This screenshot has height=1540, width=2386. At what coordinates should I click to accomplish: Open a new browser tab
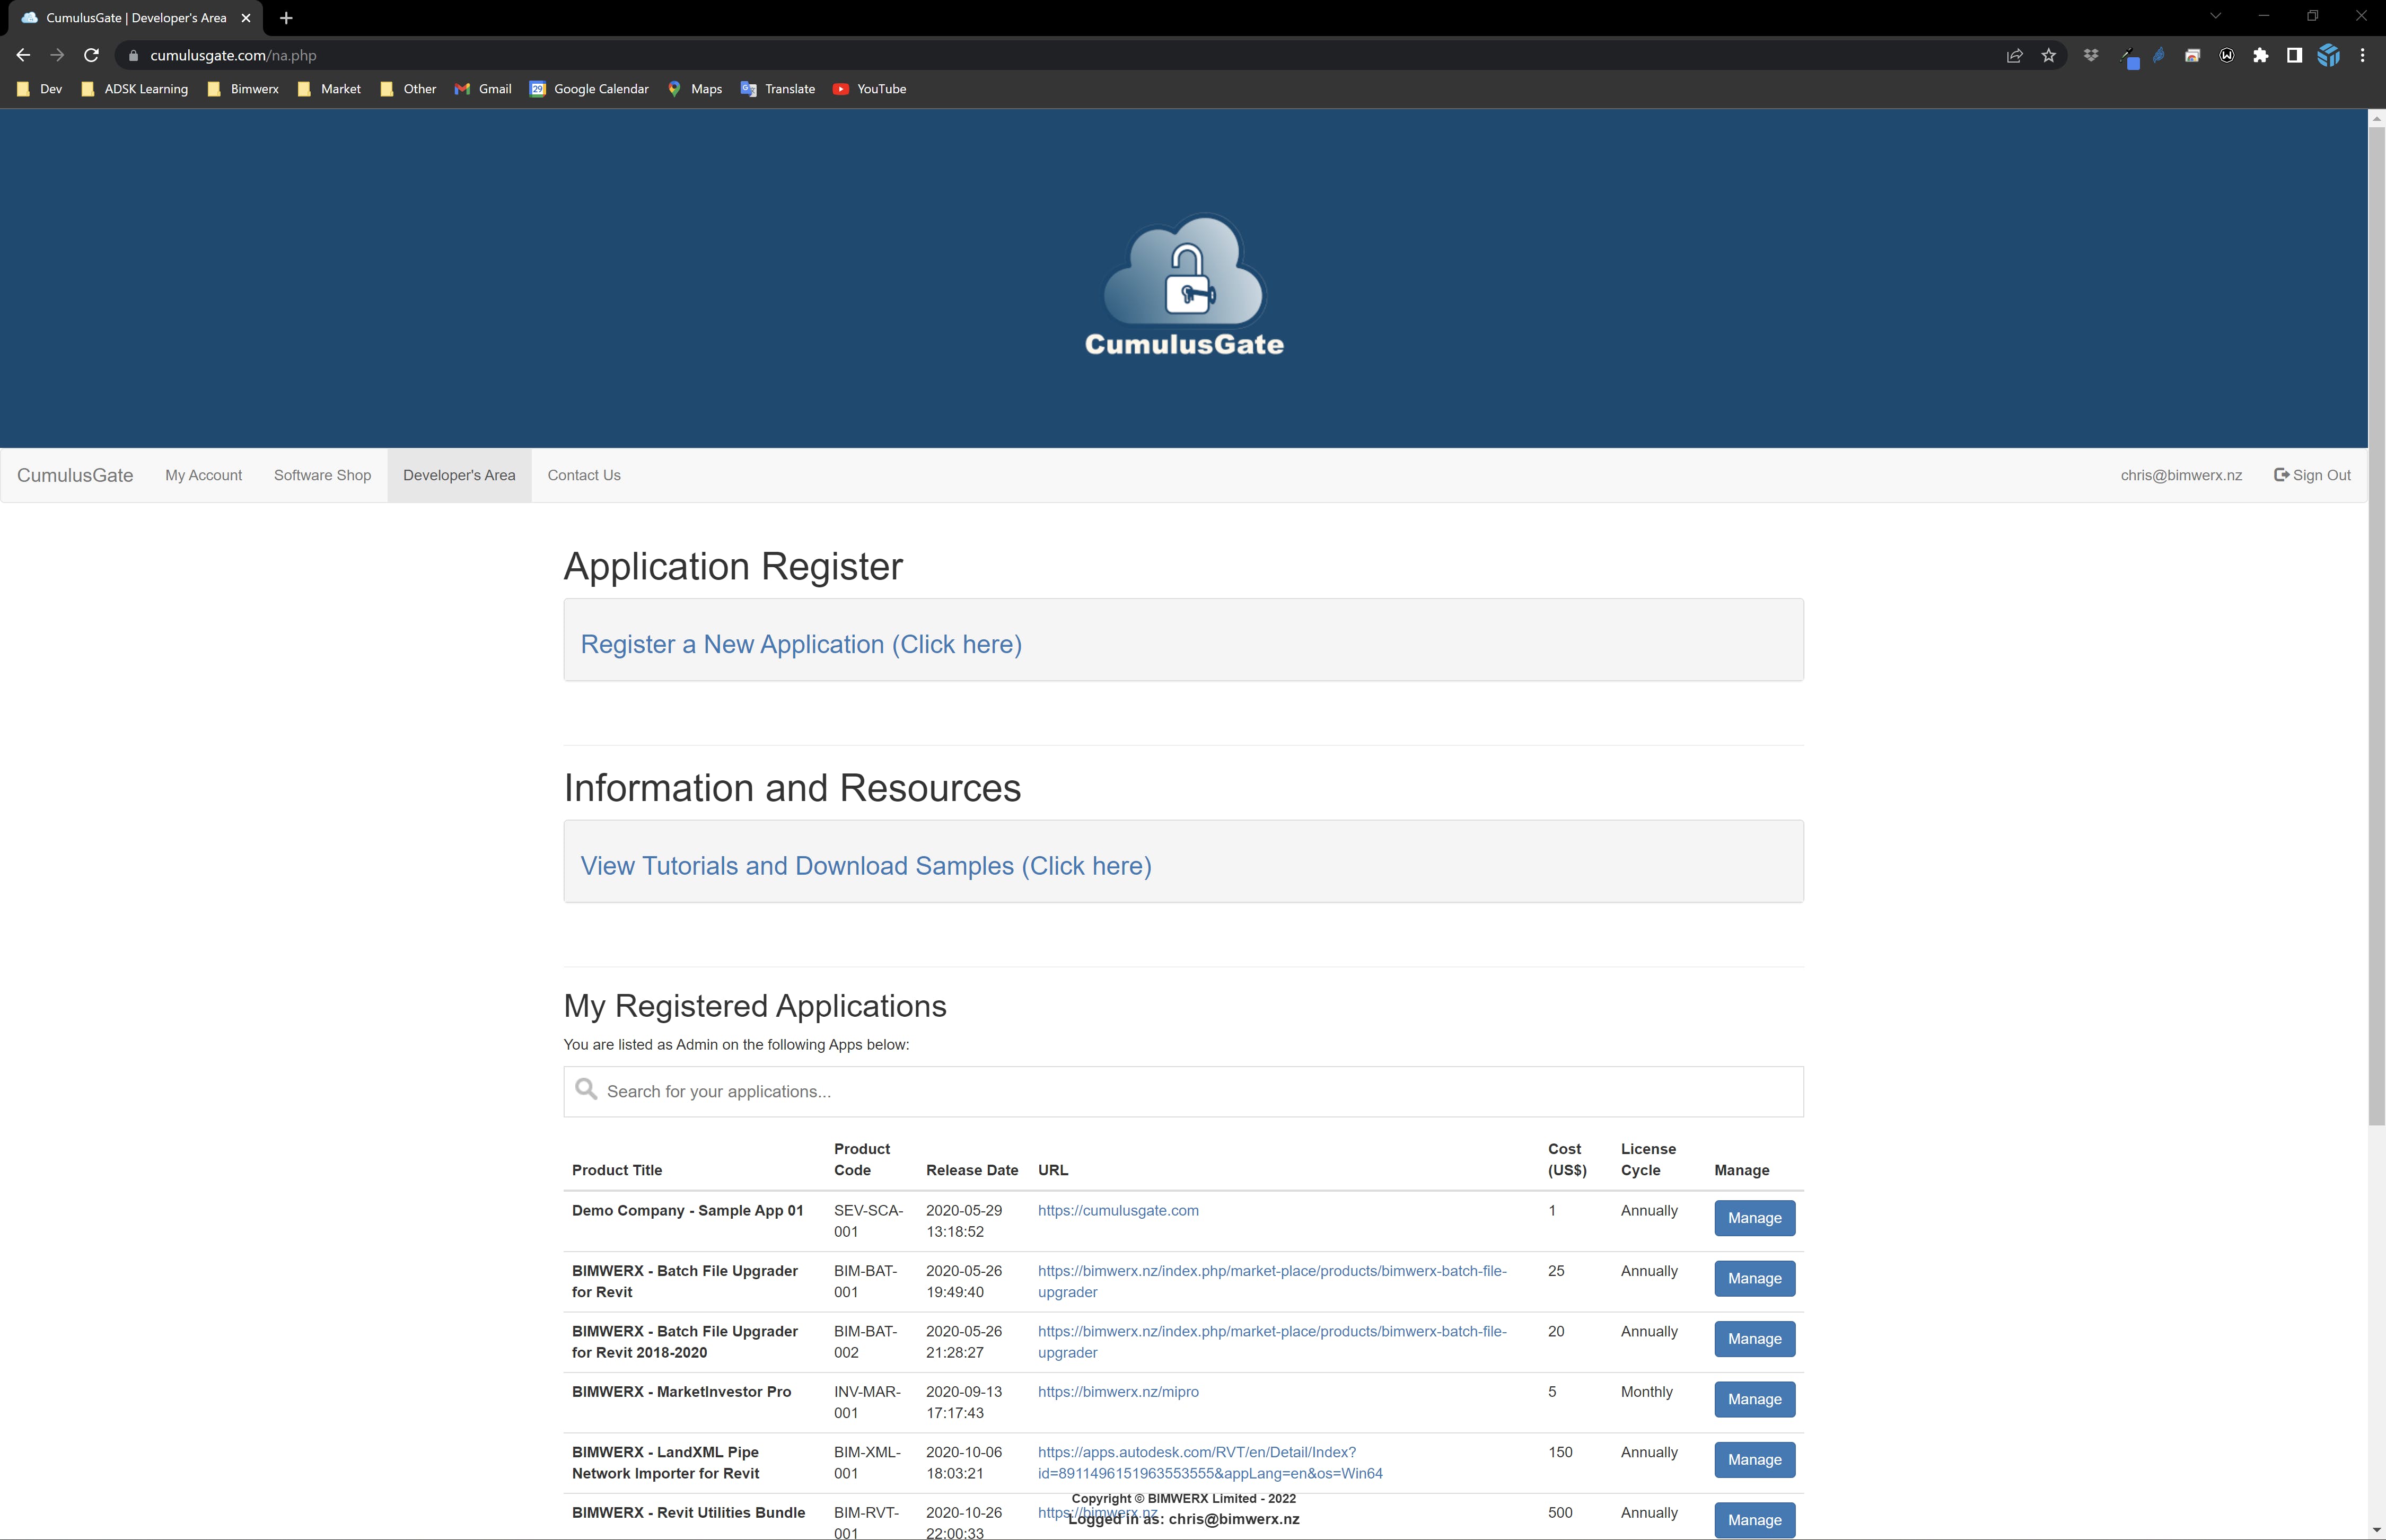click(x=286, y=18)
